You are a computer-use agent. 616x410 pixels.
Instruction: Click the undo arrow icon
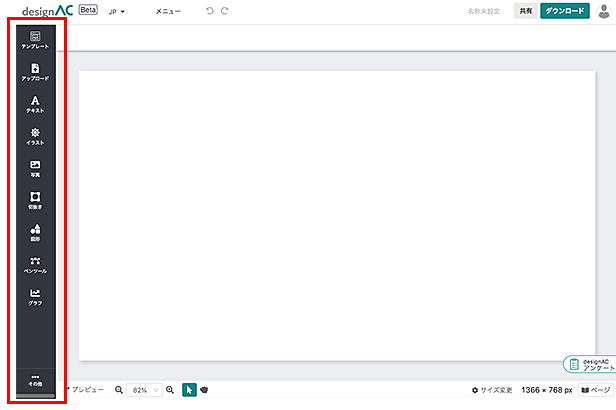210,11
